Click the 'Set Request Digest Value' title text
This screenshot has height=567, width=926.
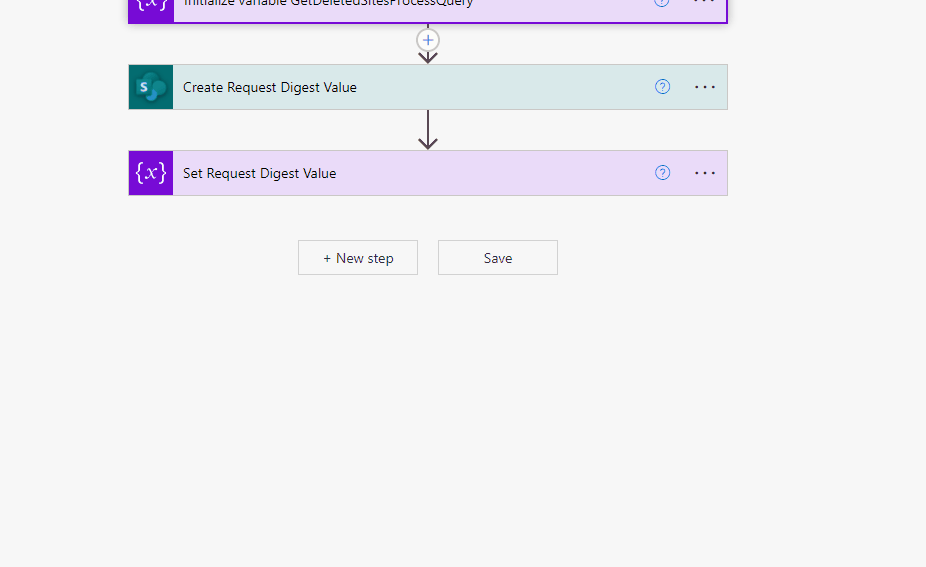coord(259,173)
